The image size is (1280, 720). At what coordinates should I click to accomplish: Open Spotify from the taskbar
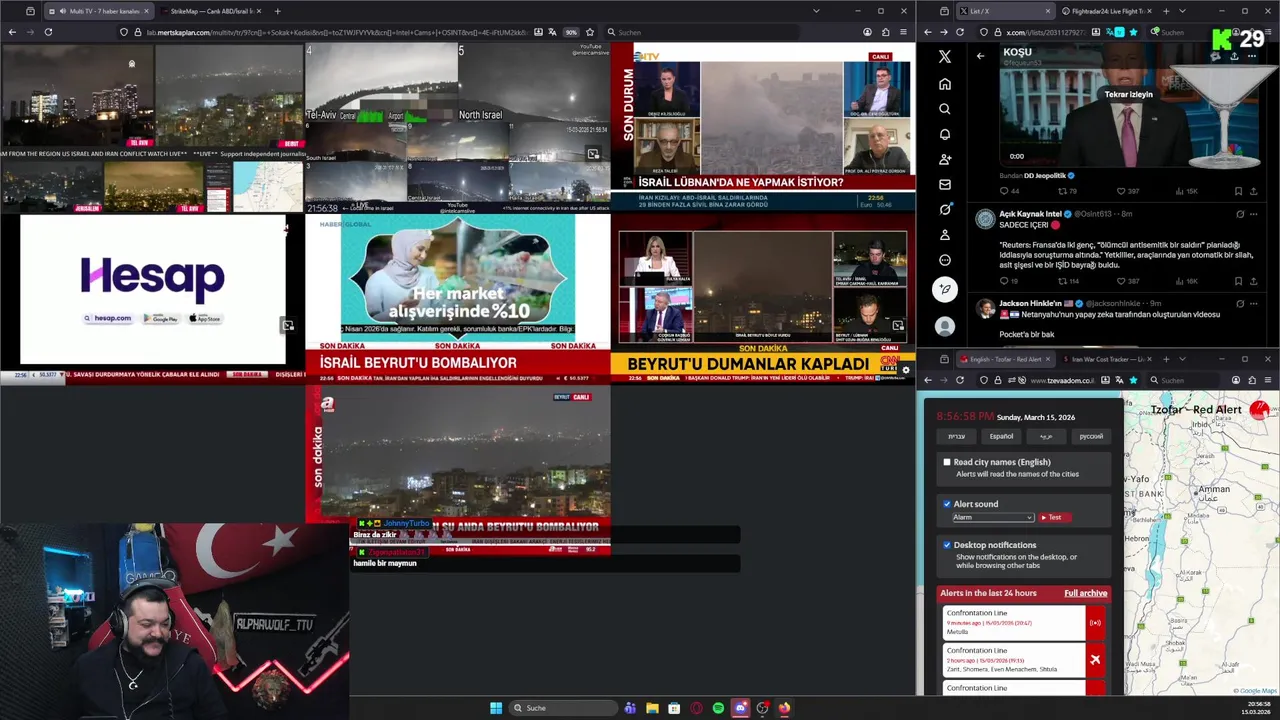718,708
